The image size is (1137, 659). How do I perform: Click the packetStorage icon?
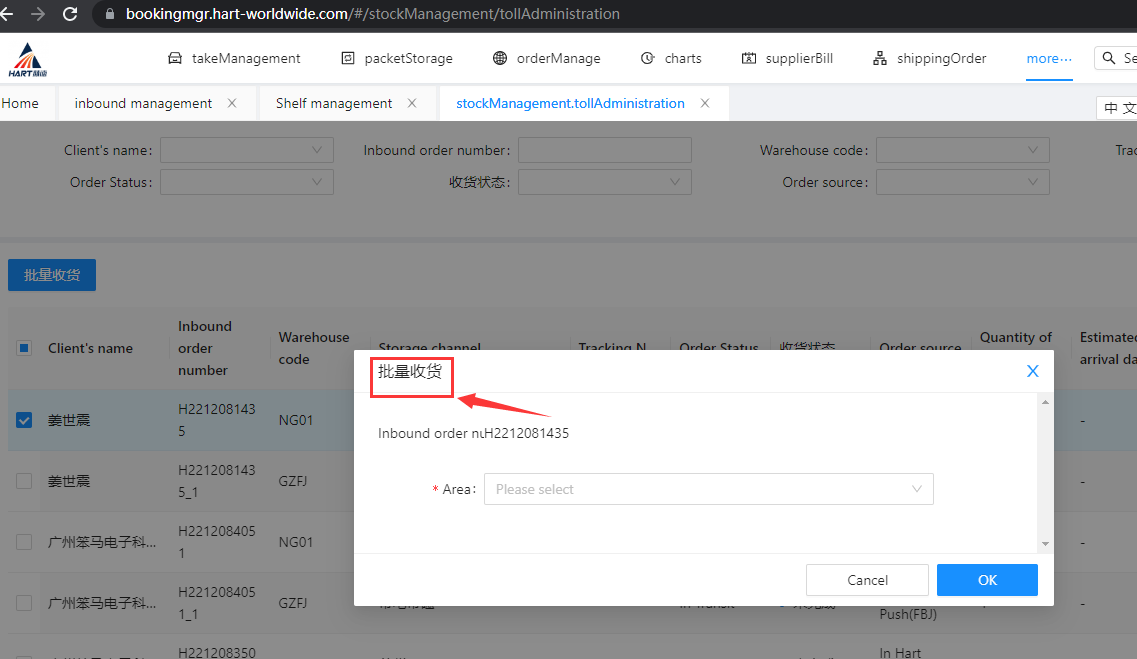[x=348, y=58]
